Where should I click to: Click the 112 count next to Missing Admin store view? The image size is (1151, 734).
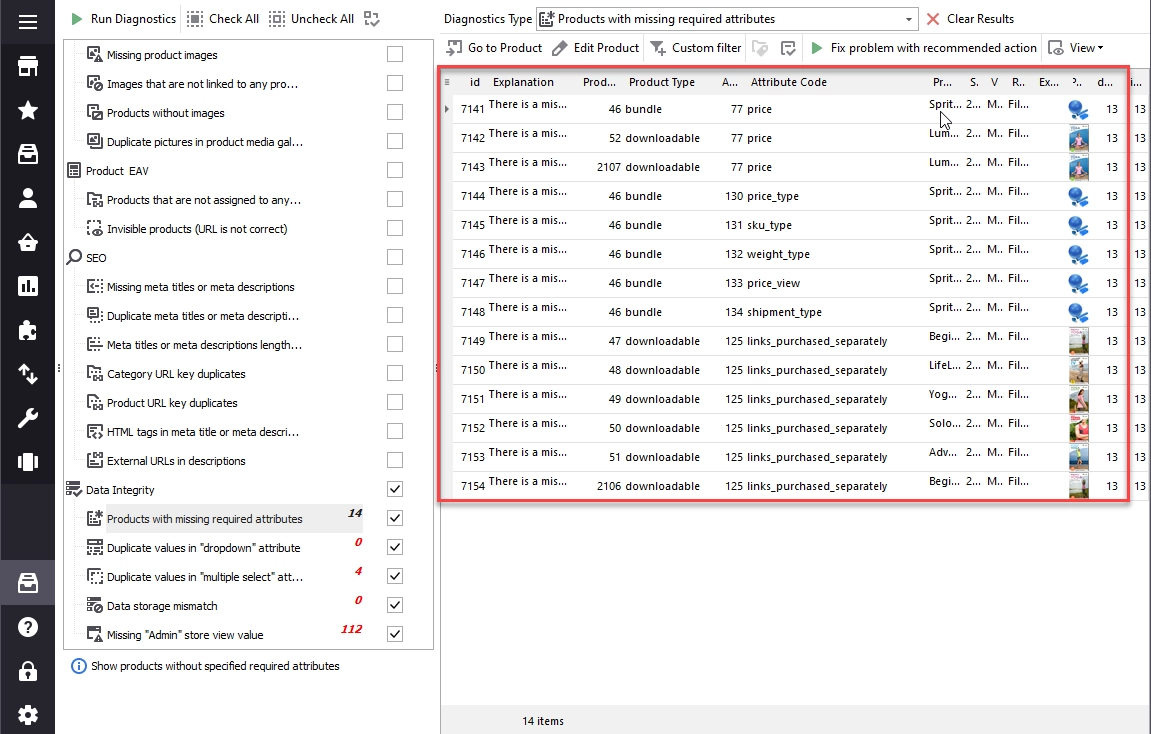351,629
